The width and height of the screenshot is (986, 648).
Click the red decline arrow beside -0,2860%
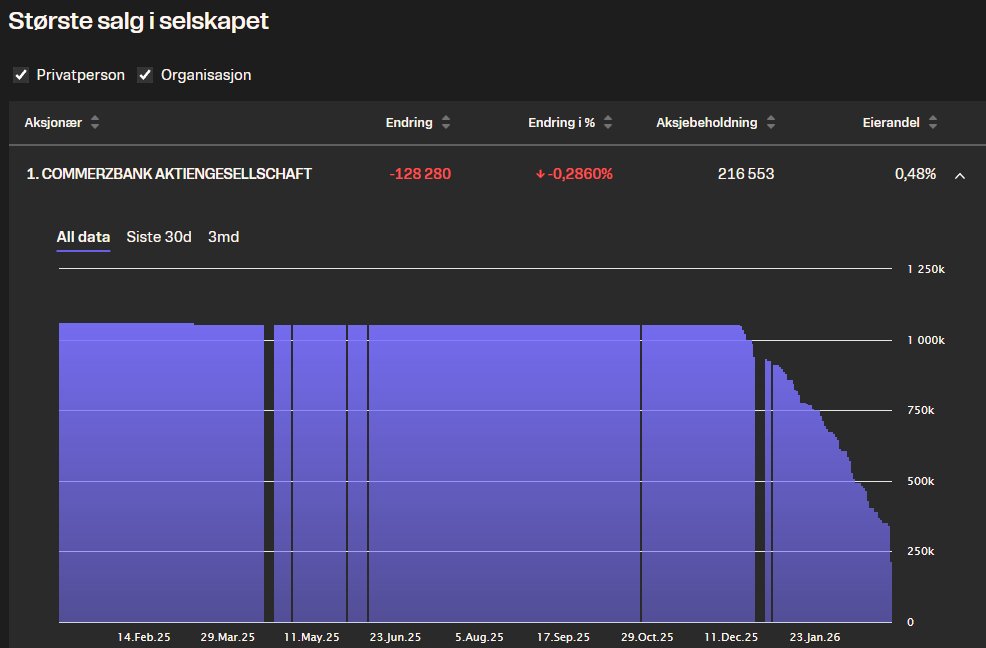539,173
